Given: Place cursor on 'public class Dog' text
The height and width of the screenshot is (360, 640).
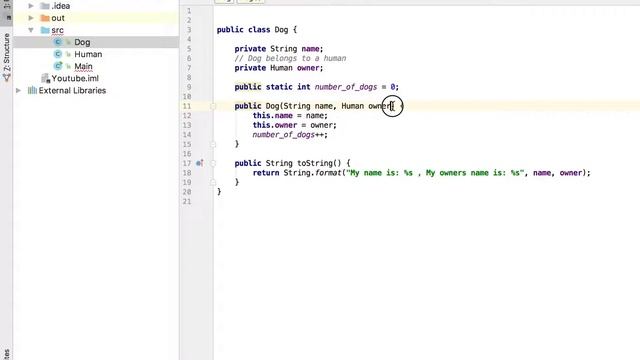Looking at the screenshot, I should point(252,30).
